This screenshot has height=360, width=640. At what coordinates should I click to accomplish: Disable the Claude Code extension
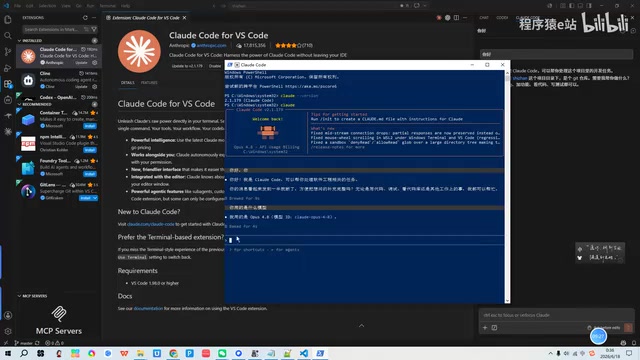[x=215, y=66]
